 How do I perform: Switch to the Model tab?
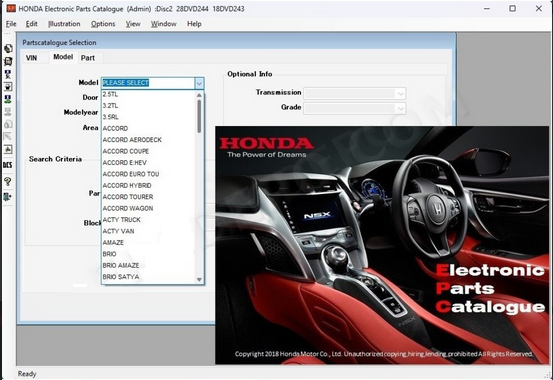click(63, 57)
